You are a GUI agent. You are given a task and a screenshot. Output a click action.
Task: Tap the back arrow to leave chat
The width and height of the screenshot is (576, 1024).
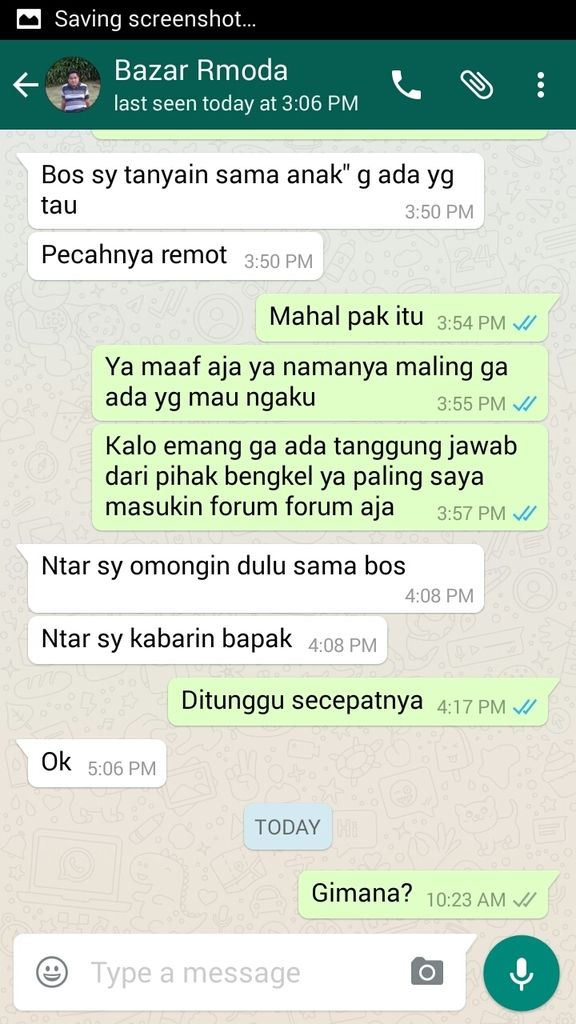25,85
